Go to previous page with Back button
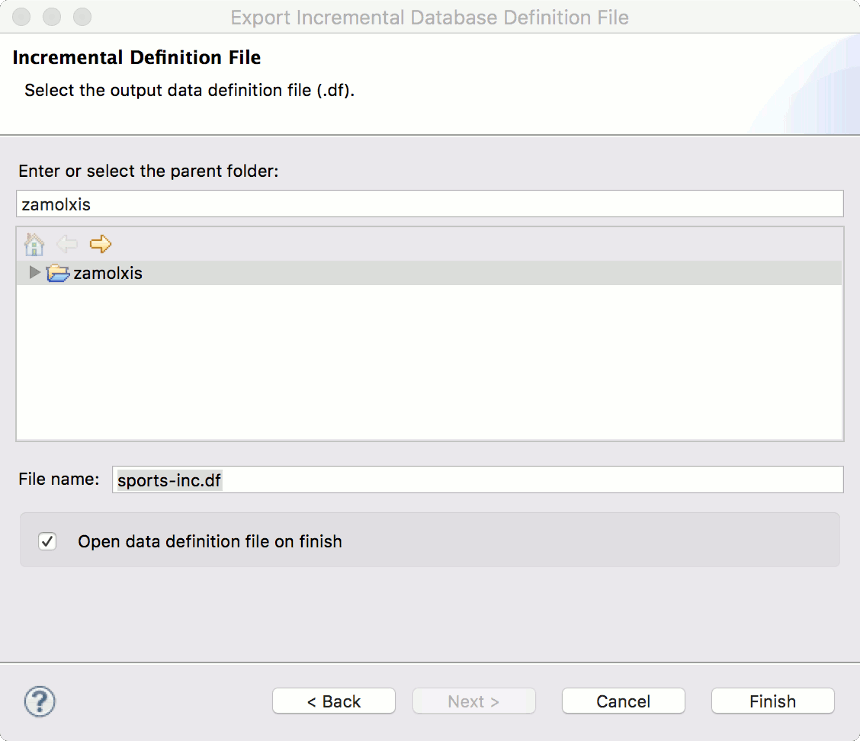Image resolution: width=860 pixels, height=741 pixels. click(x=334, y=701)
